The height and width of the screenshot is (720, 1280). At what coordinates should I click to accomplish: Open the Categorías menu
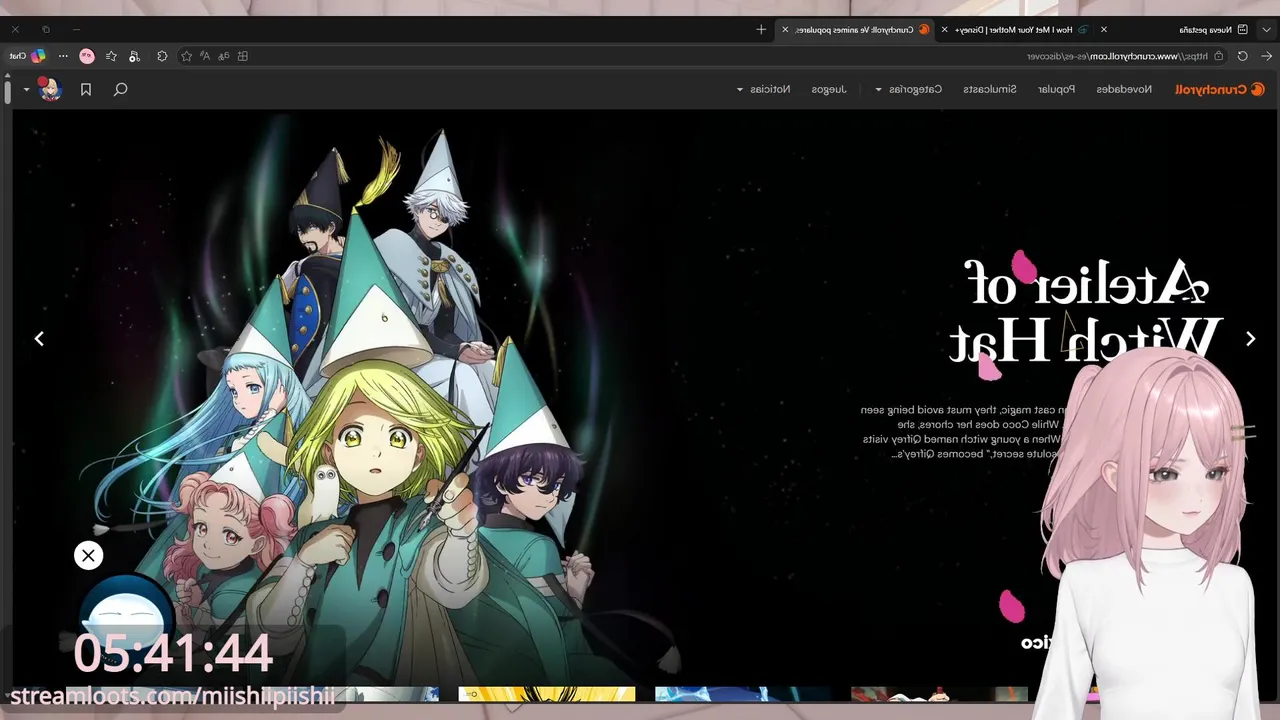tap(916, 89)
